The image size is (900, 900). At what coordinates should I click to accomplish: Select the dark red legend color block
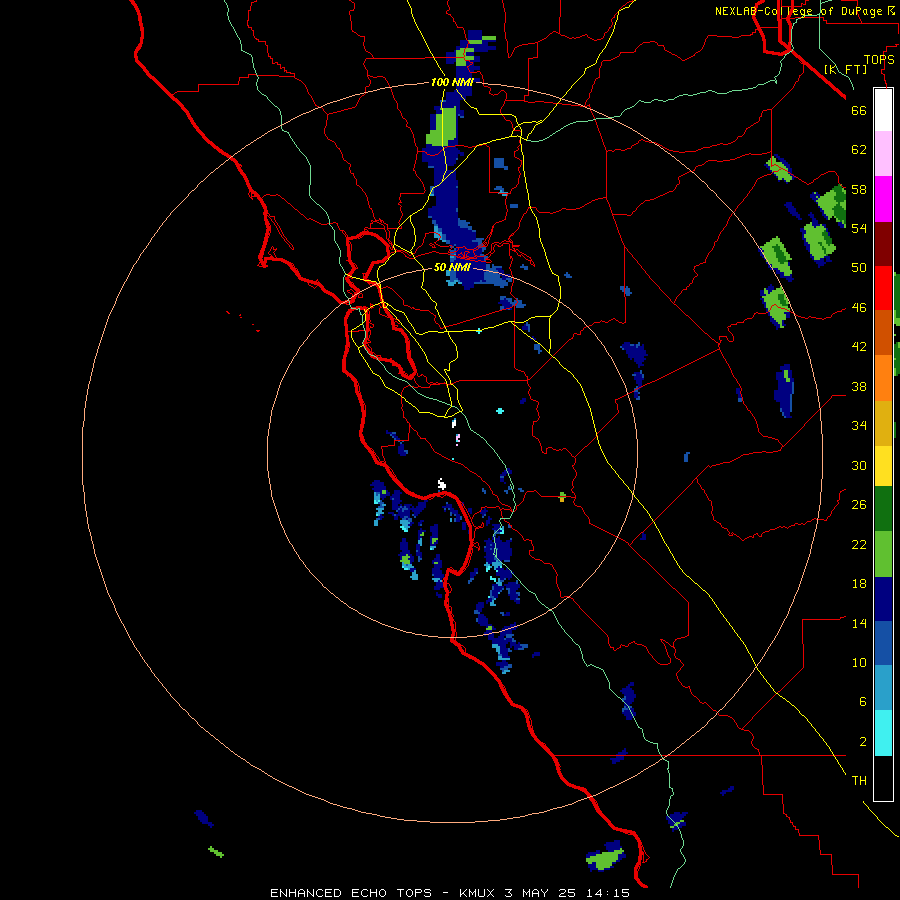883,244
